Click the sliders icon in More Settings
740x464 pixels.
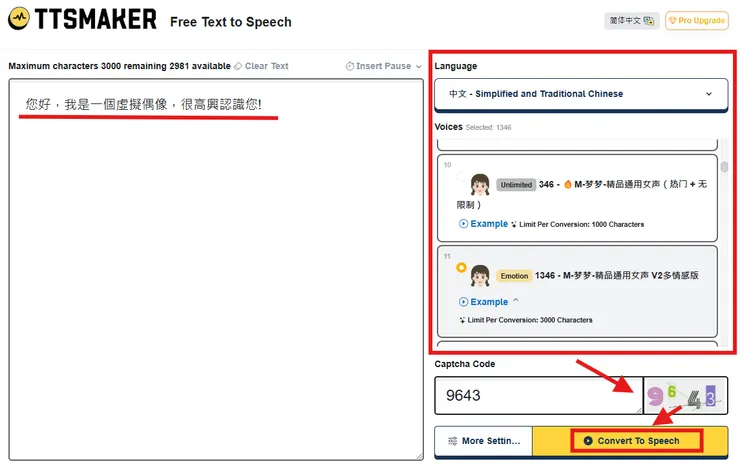(x=452, y=441)
